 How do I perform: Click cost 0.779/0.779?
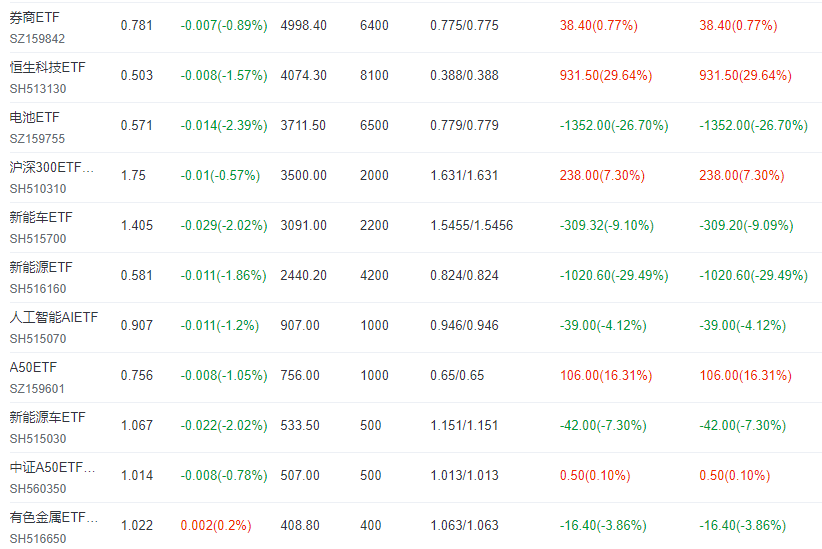(464, 126)
